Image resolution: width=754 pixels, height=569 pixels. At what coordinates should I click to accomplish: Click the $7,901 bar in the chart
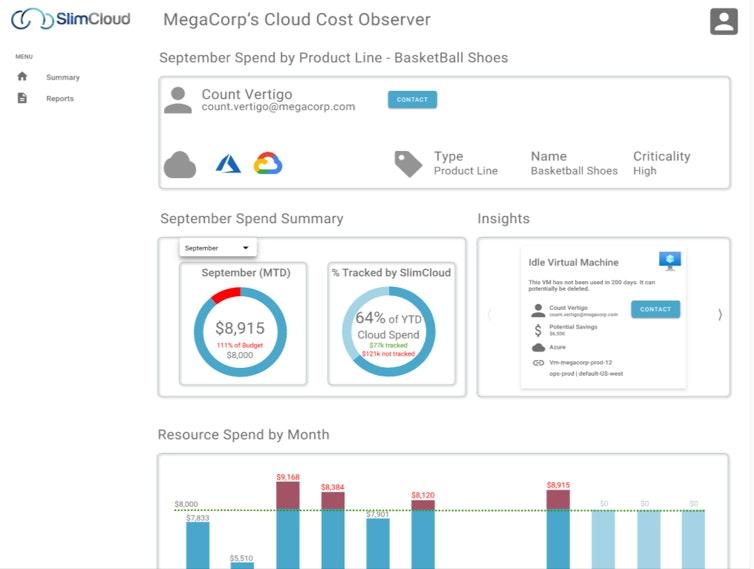pos(378,544)
